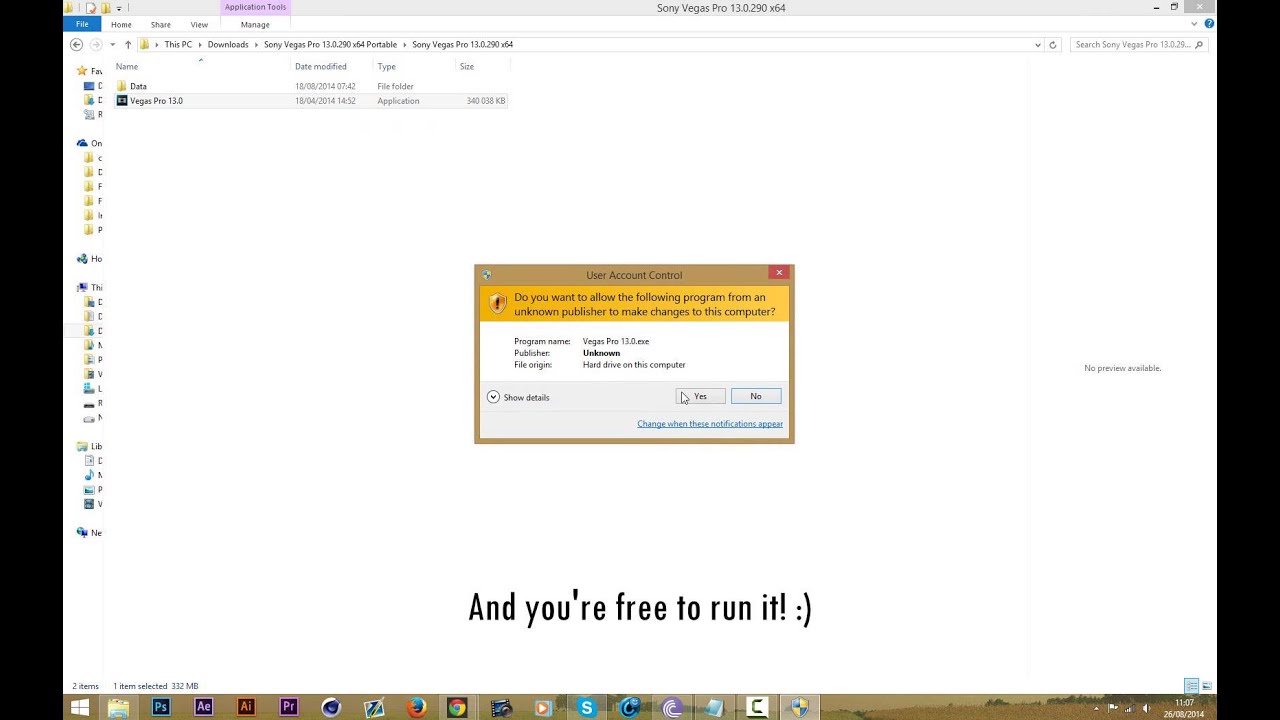1280x720 pixels.
Task: Switch to details view layout icon
Action: [1192, 686]
